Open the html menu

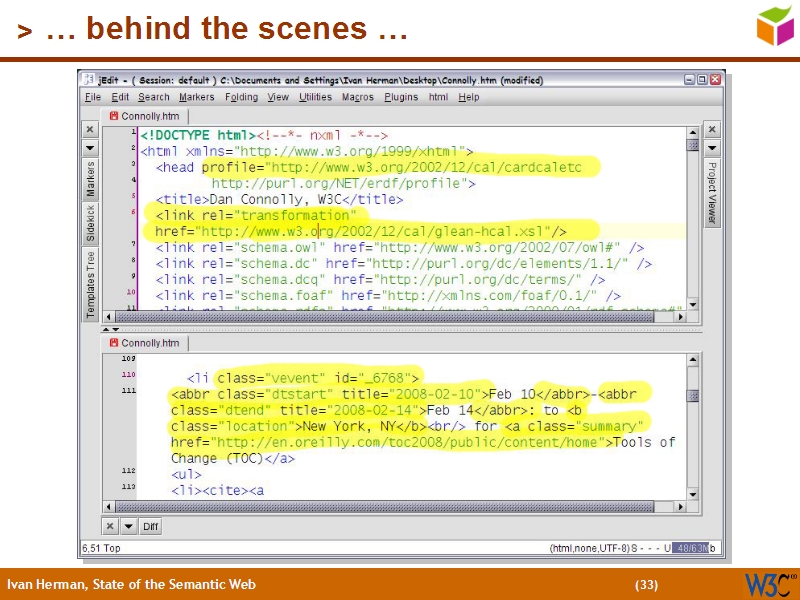(438, 97)
